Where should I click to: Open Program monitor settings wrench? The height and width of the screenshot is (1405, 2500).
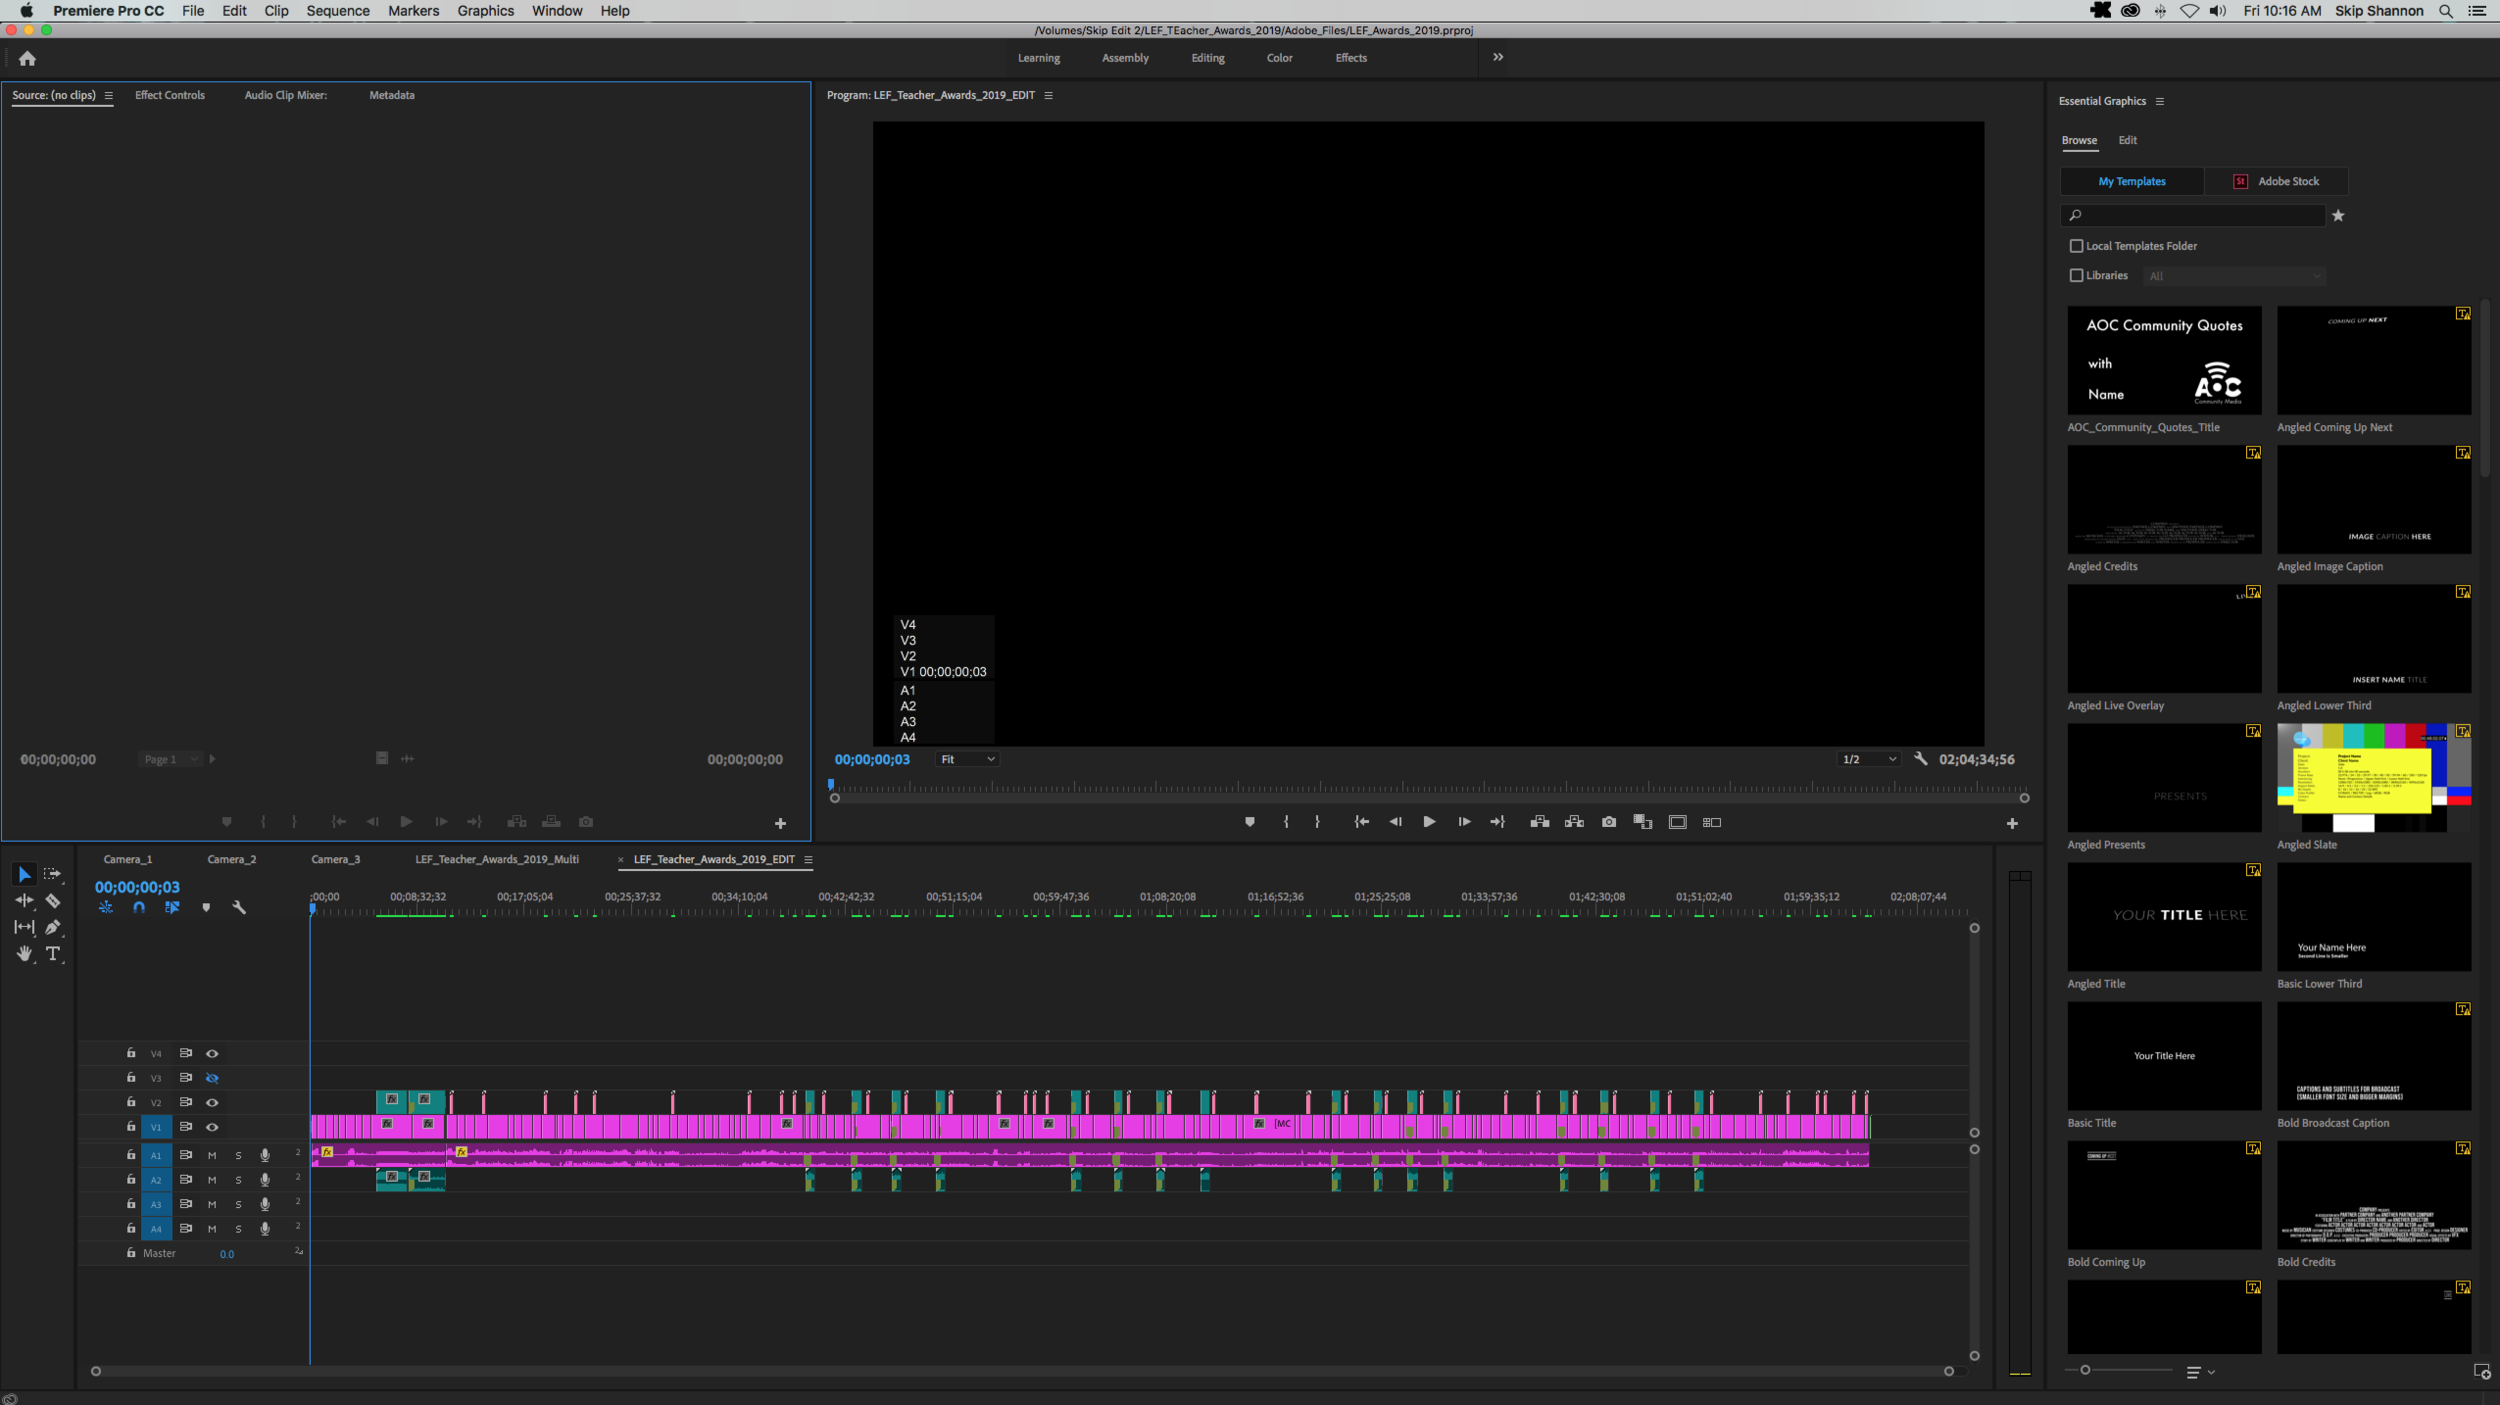click(x=1921, y=759)
